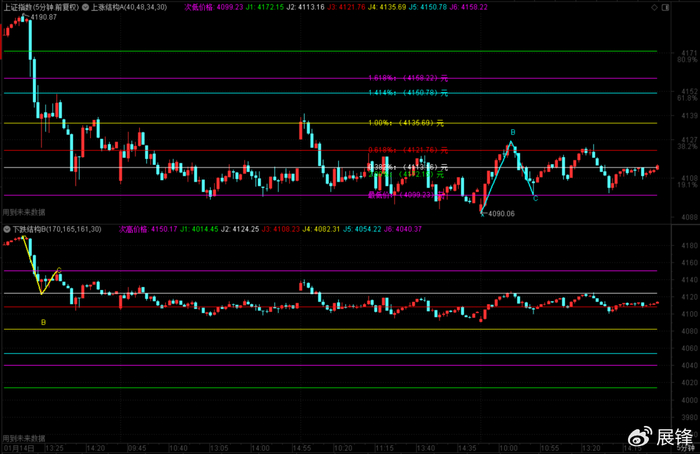Viewport: 700px width, 454px height.
Task: Click wave point C in upper chart
Action: [535, 199]
